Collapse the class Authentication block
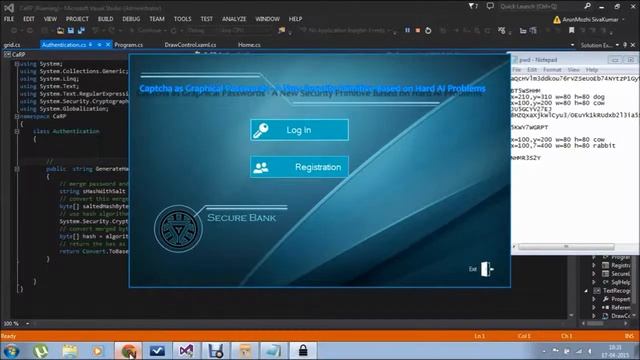The height and width of the screenshot is (360, 640). (17, 131)
